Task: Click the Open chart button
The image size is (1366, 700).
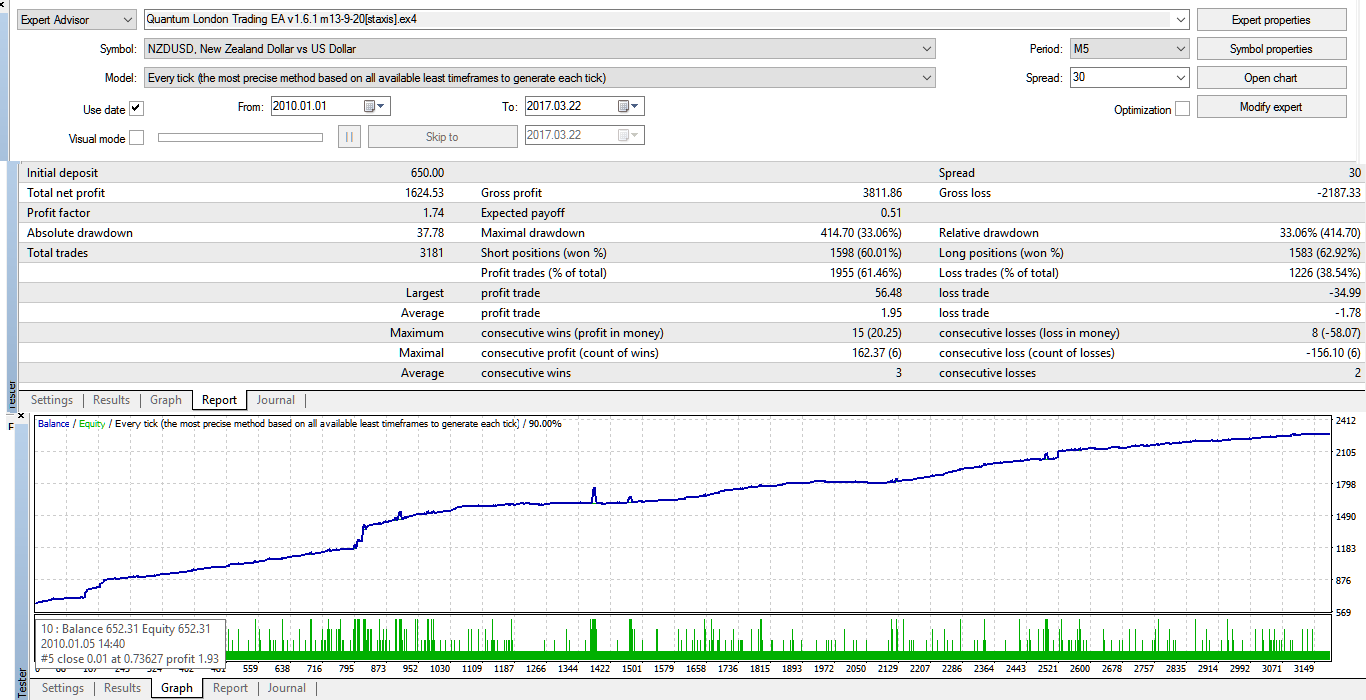Action: (x=1271, y=78)
